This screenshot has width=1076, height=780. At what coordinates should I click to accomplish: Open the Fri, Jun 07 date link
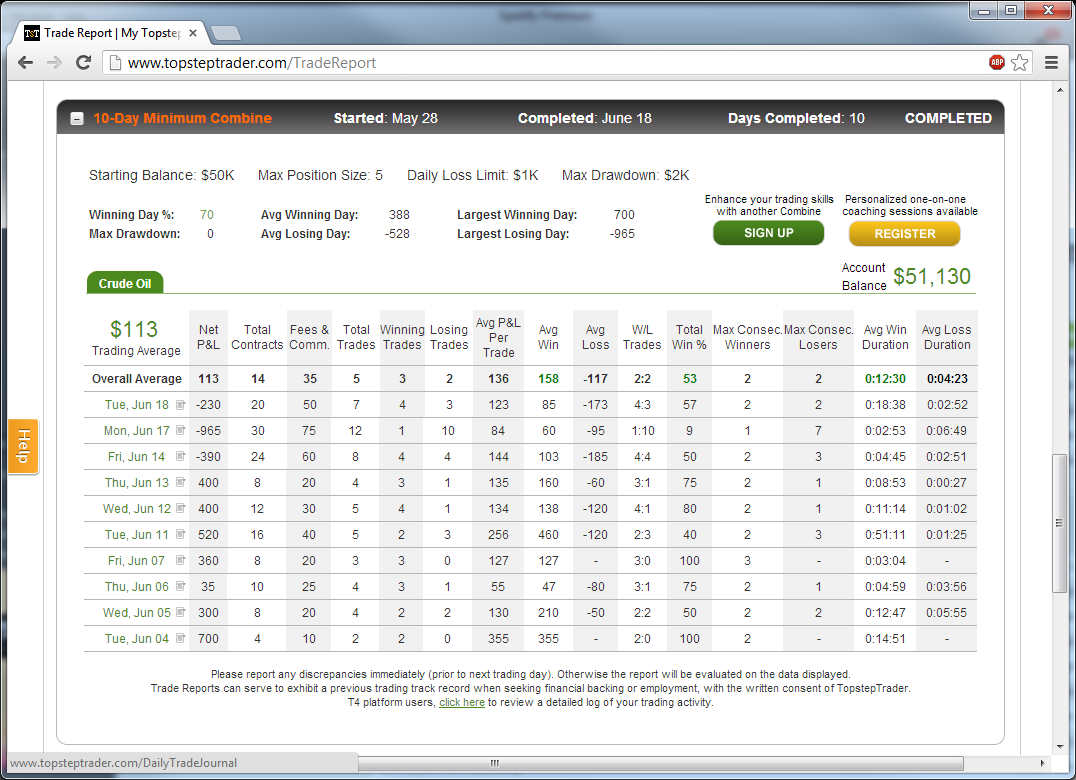pyautogui.click(x=137, y=560)
